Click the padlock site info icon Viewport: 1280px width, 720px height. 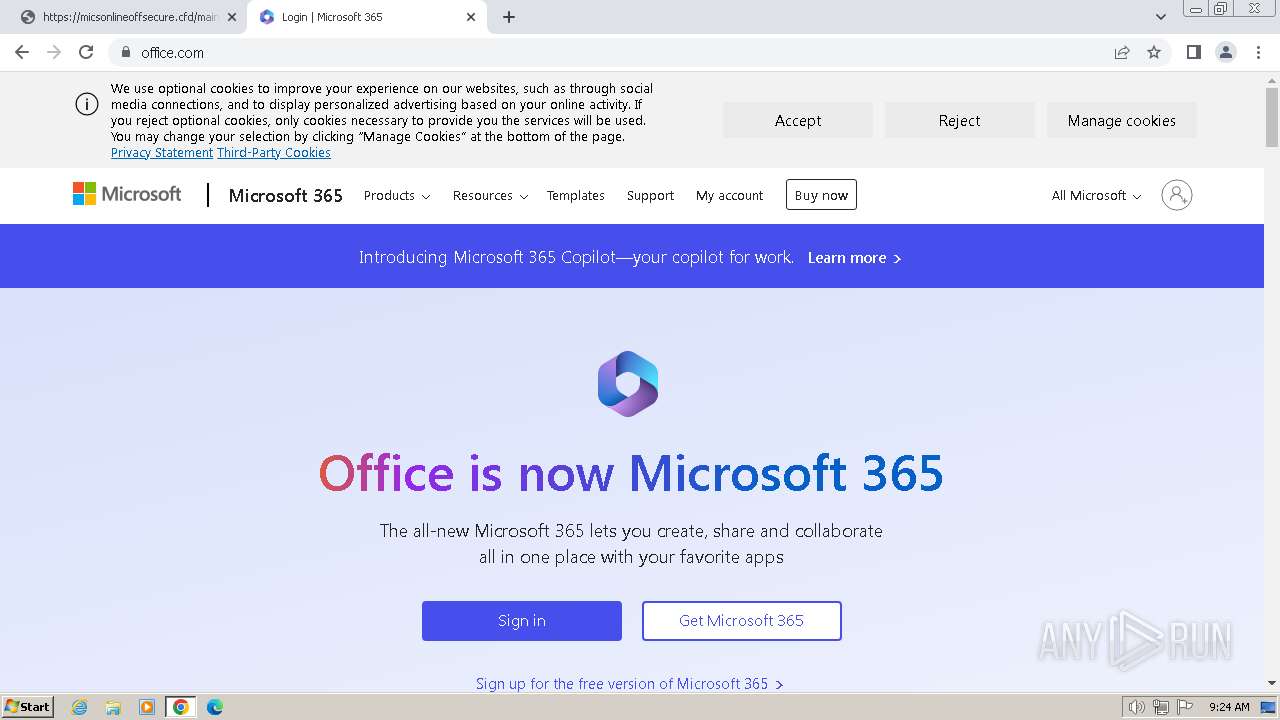pos(125,52)
